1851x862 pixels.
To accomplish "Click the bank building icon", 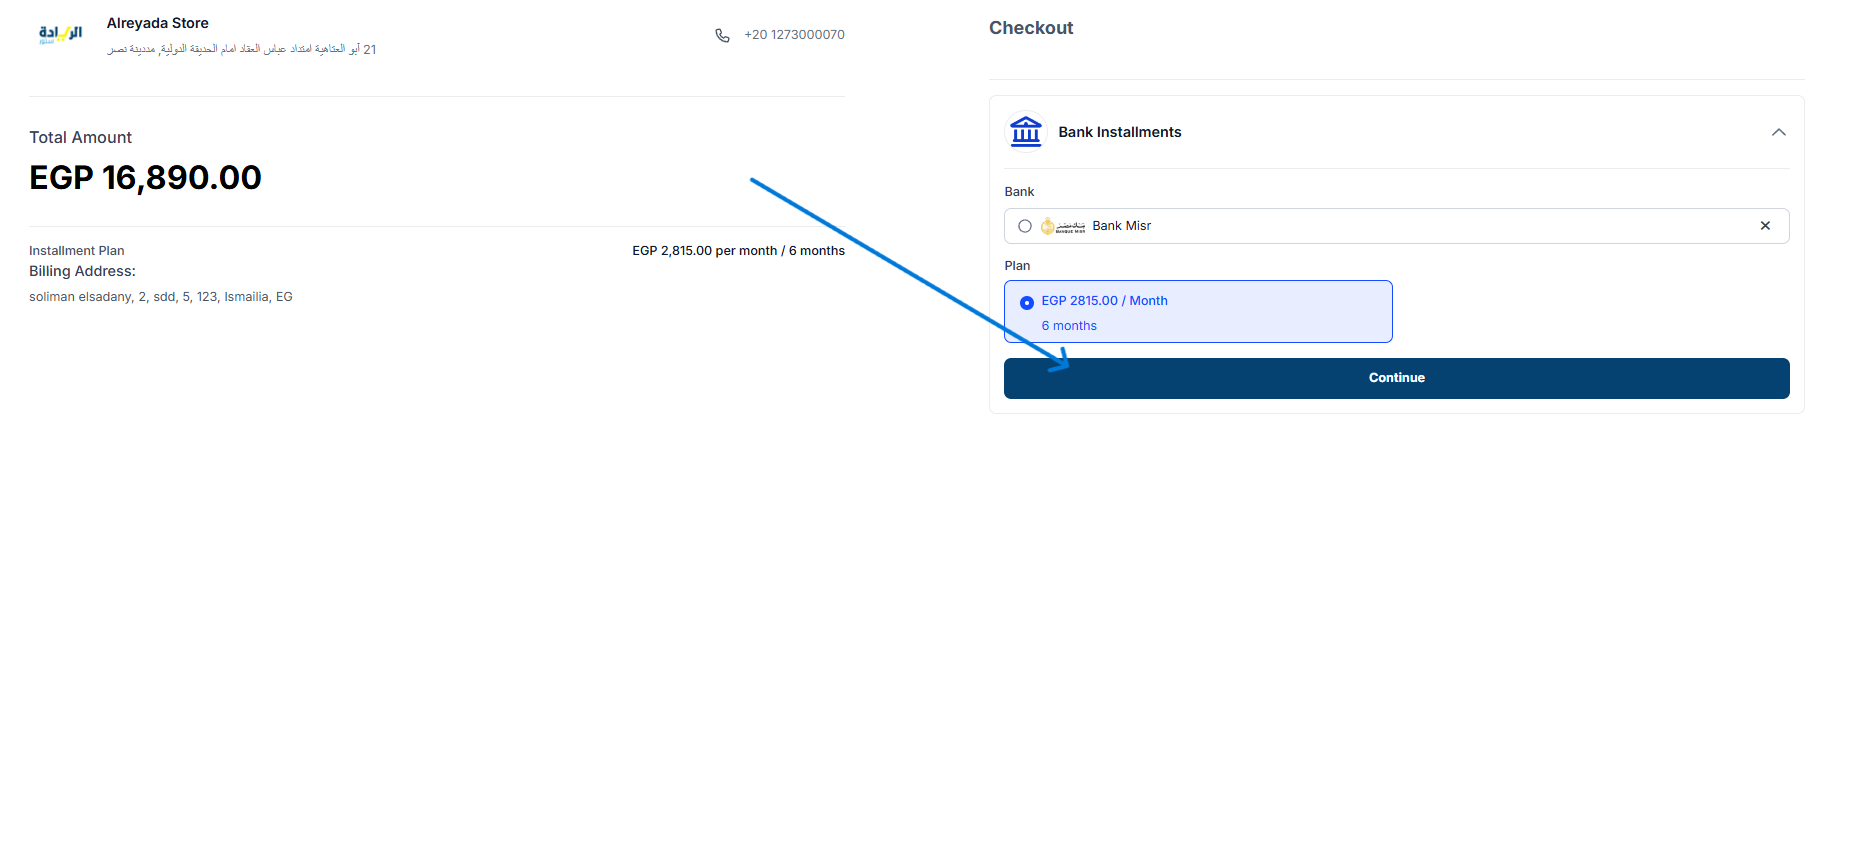I will click(1026, 132).
